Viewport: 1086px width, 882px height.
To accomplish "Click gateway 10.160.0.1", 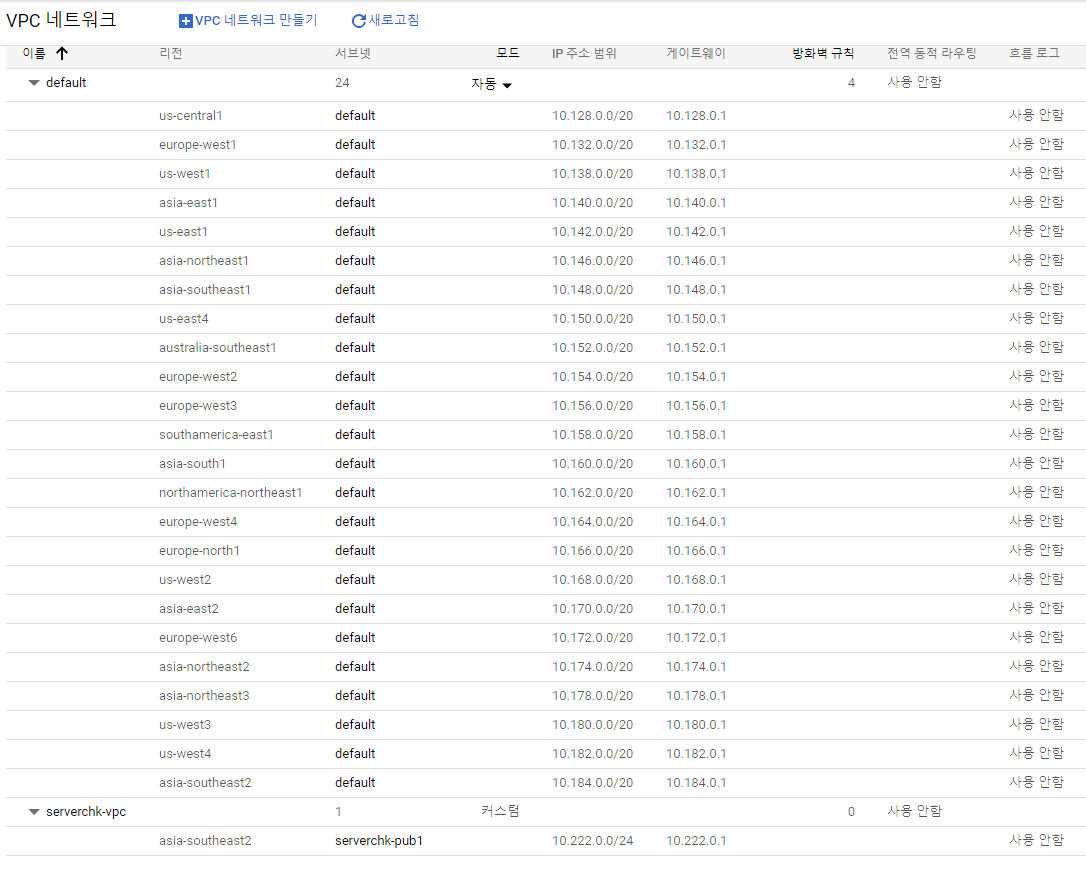I will coord(696,464).
